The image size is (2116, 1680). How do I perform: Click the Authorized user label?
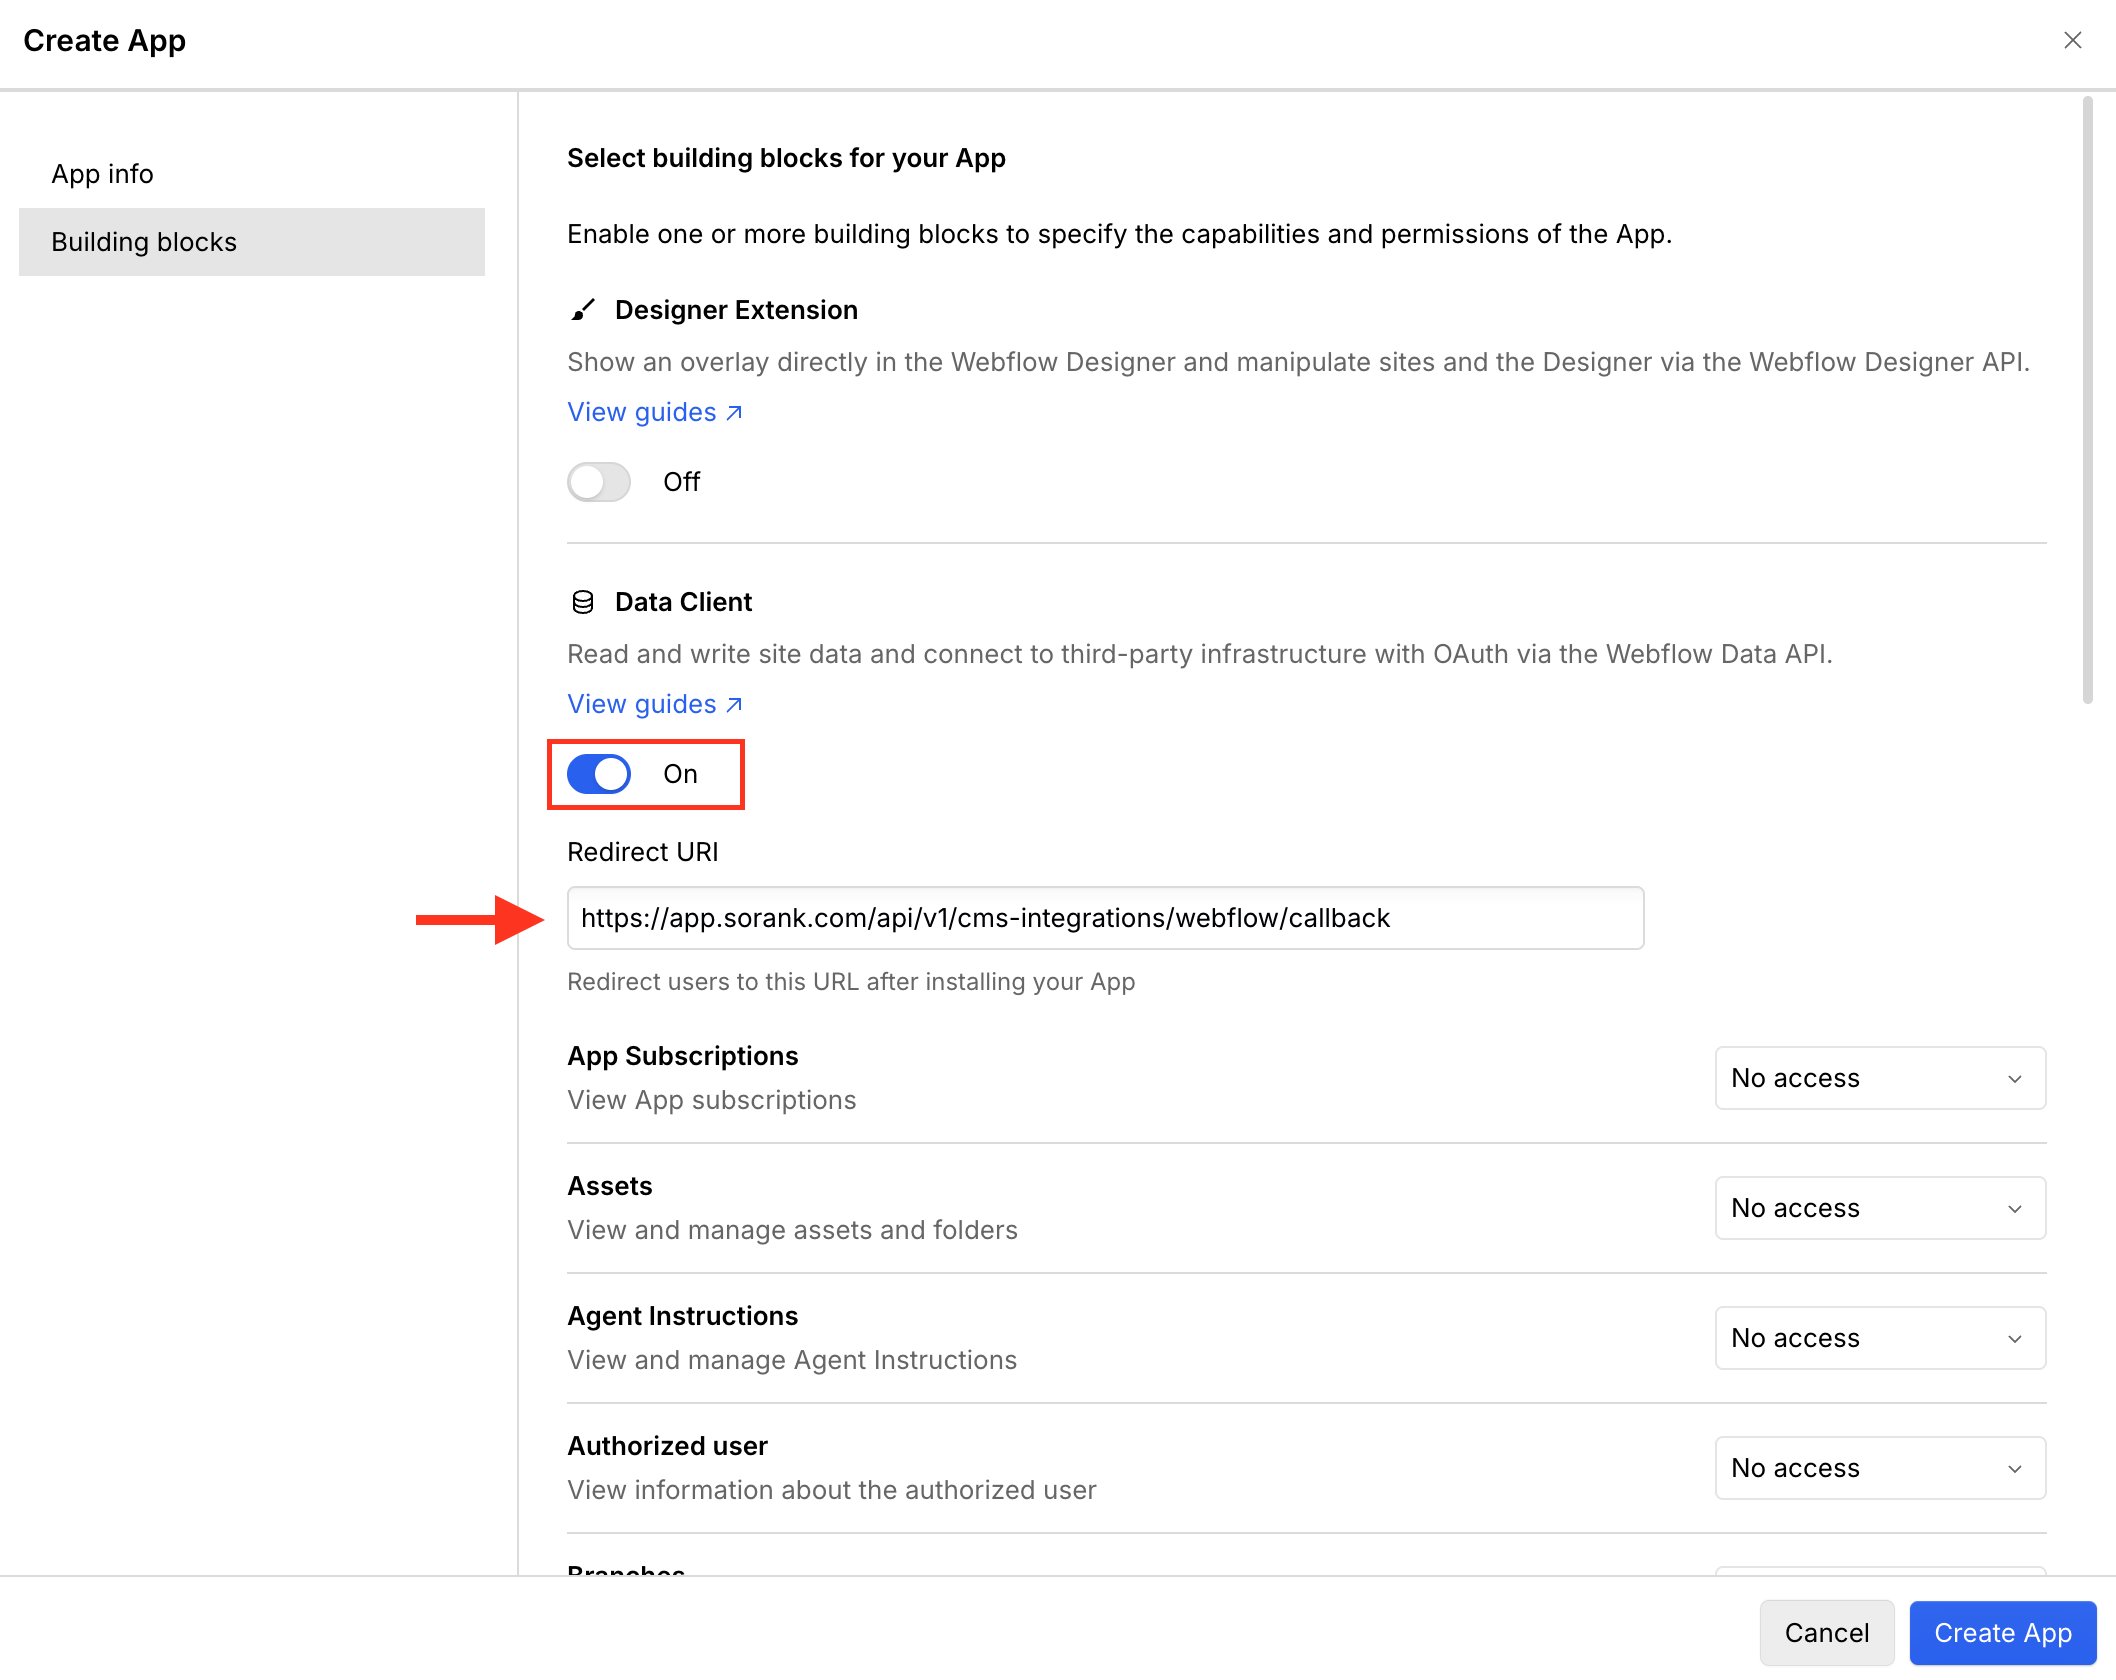pyautogui.click(x=668, y=1446)
